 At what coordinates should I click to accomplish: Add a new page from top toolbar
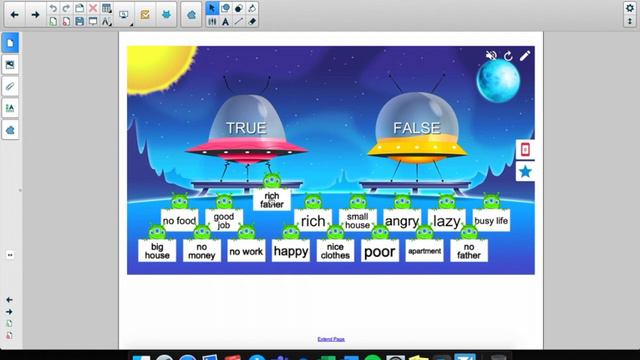[53, 22]
